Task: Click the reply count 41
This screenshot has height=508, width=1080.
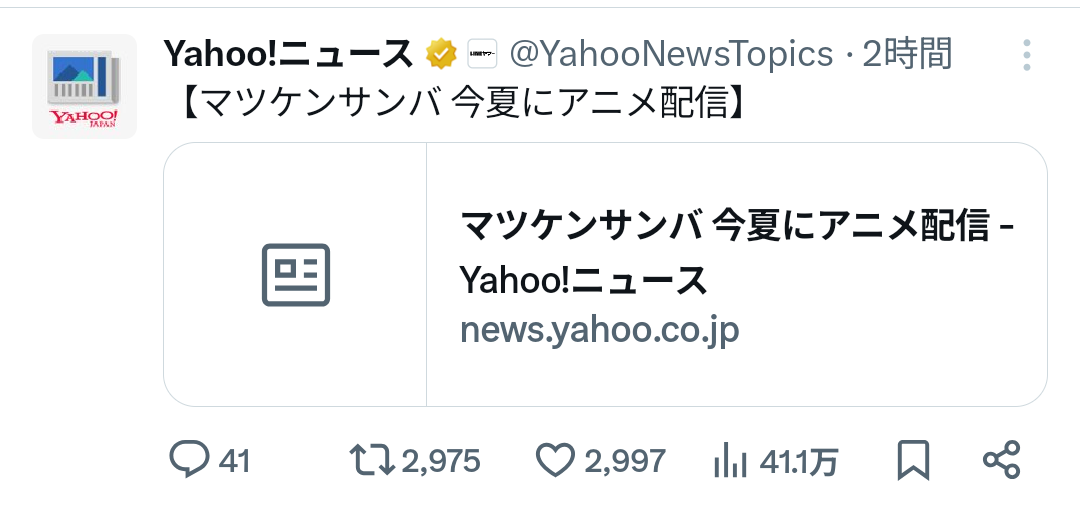Action: pyautogui.click(x=234, y=461)
